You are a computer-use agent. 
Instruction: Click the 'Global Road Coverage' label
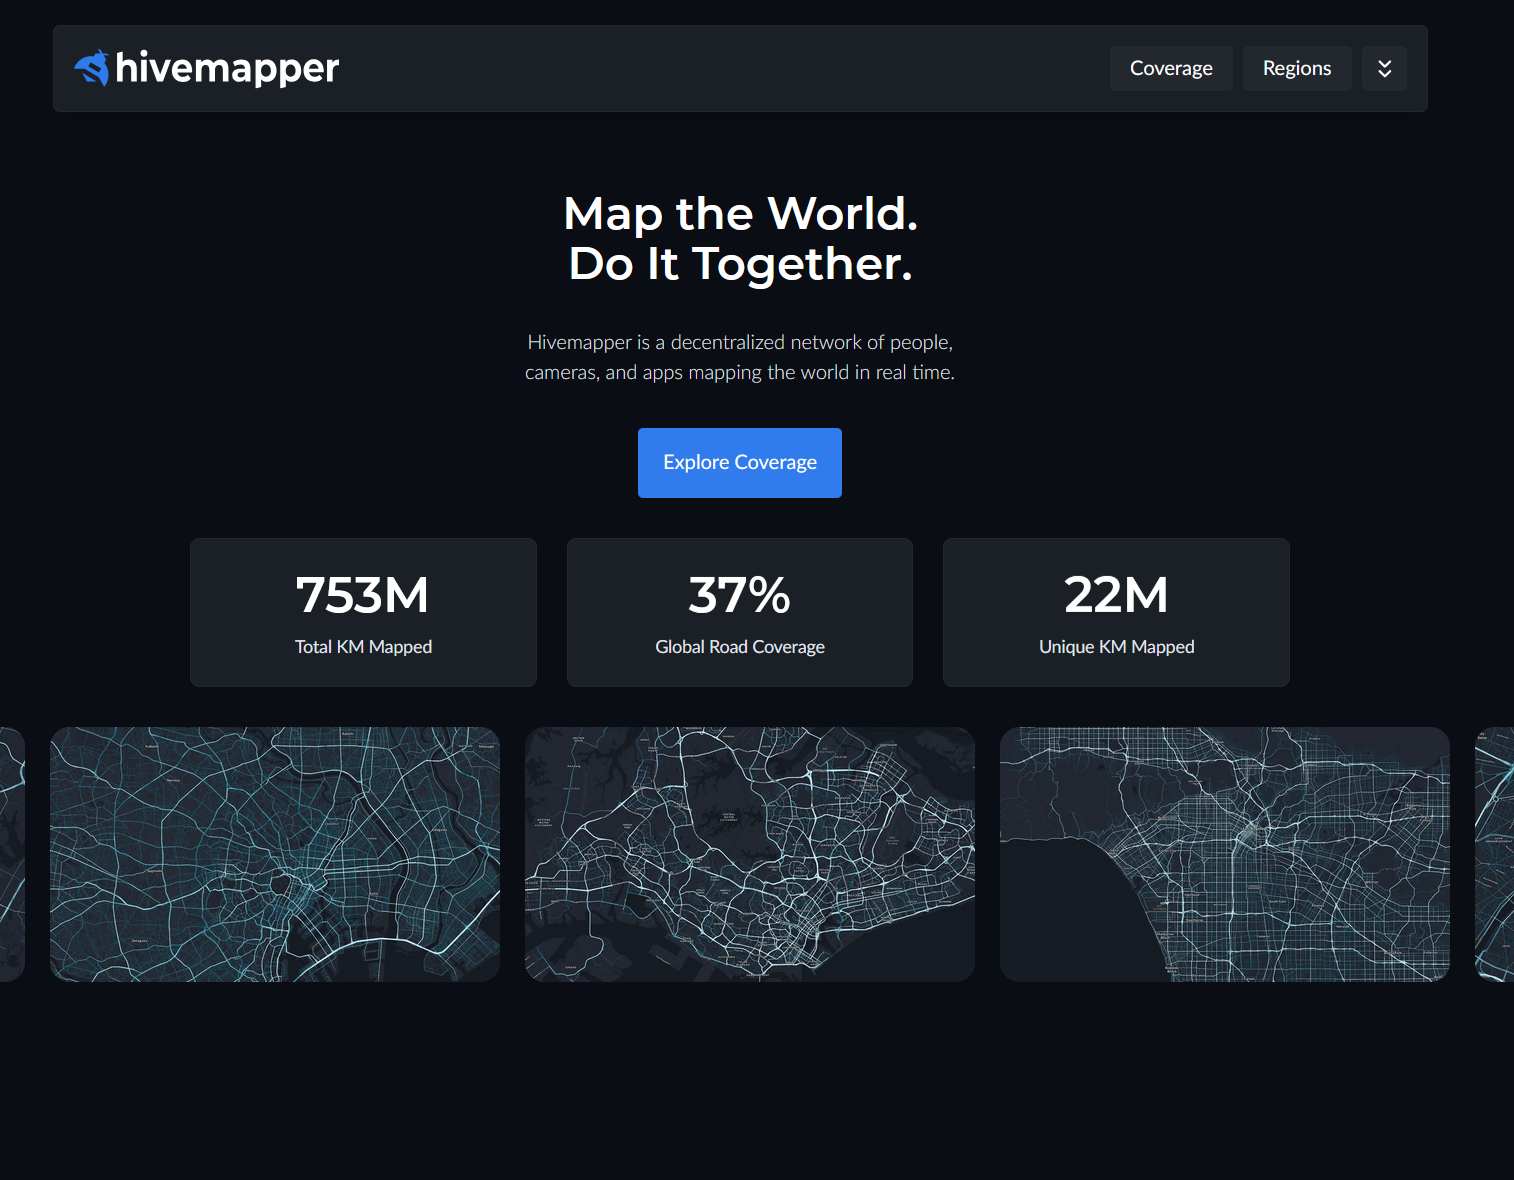[x=740, y=647]
